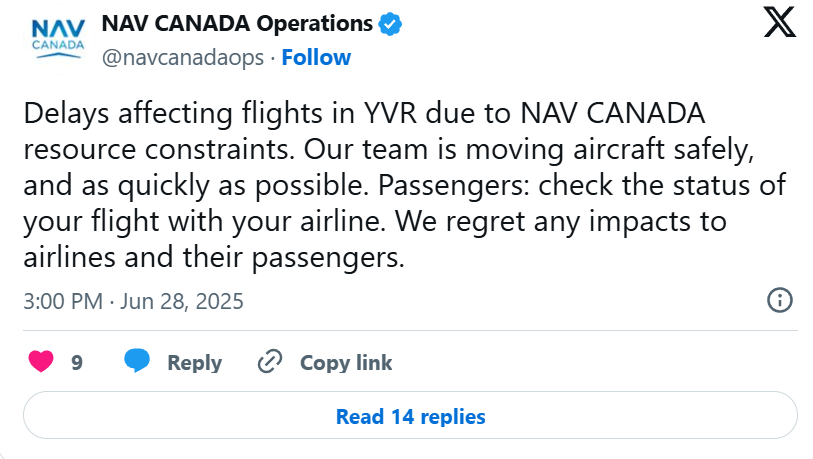Click the Copy link label
The height and width of the screenshot is (459, 813).
pos(346,363)
